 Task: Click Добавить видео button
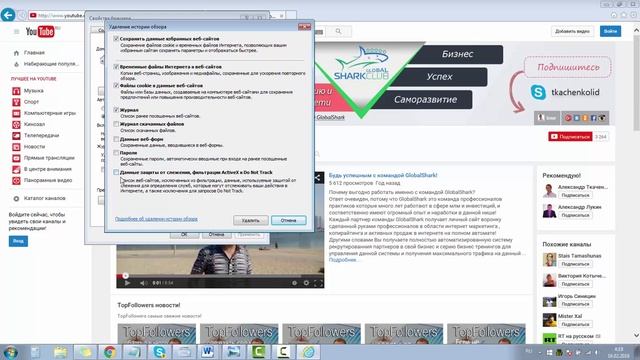click(x=572, y=31)
